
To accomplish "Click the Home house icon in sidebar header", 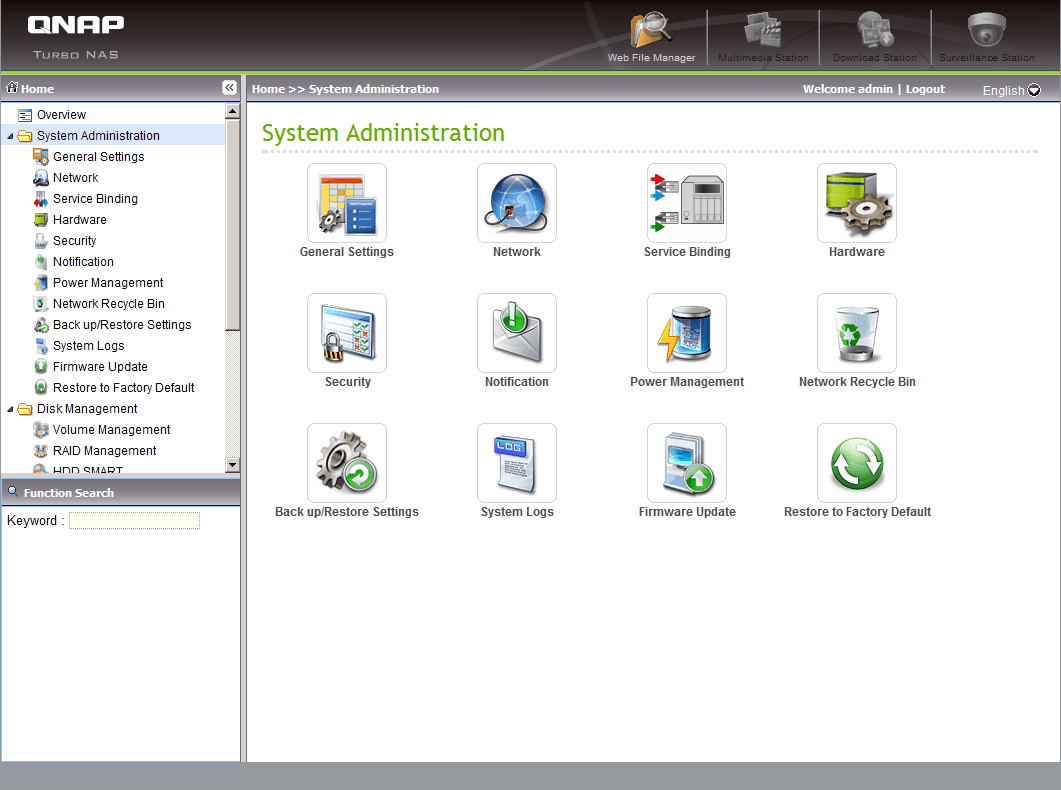I will pyautogui.click(x=12, y=87).
